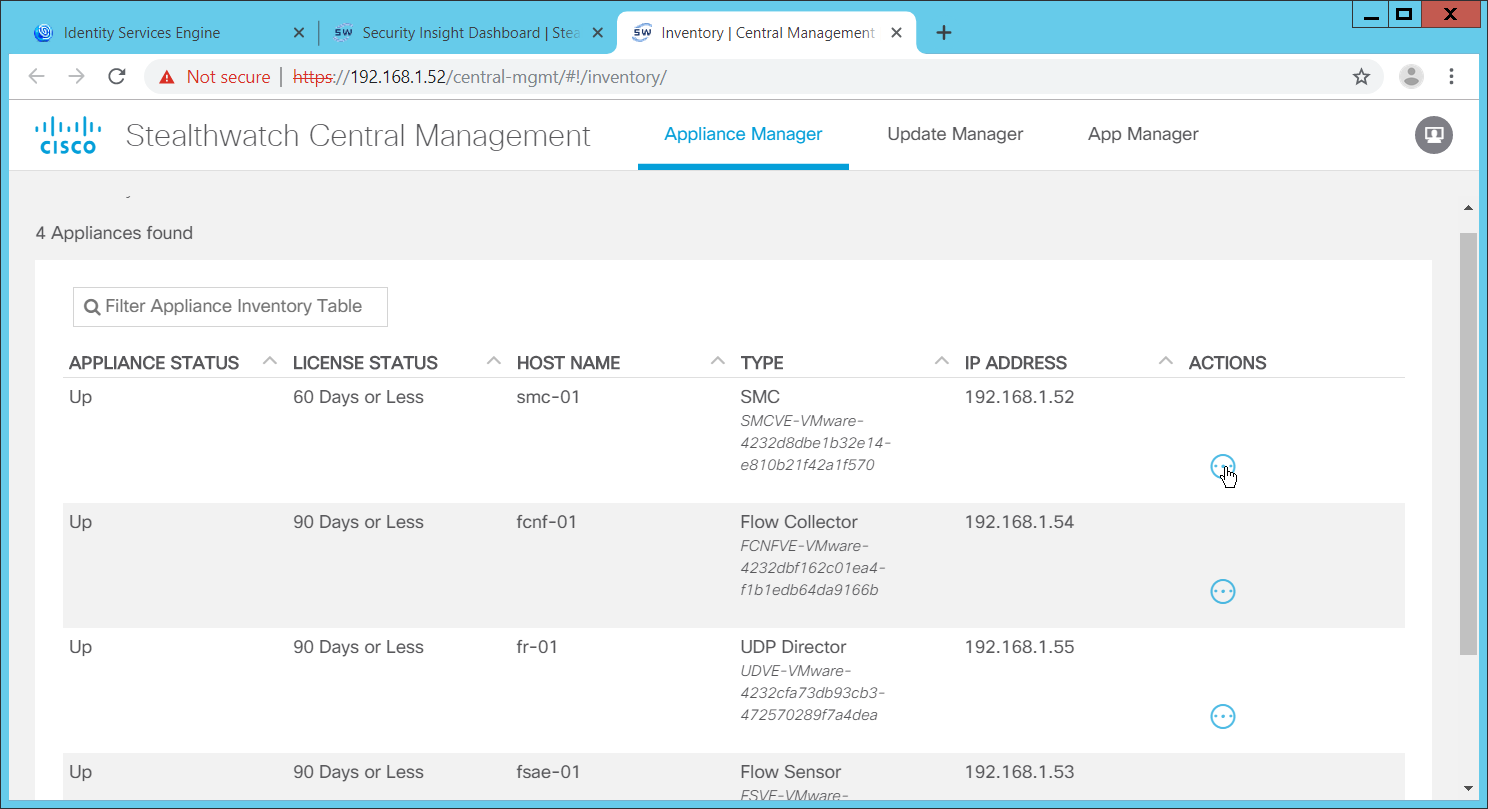This screenshot has height=809, width=1488.
Task: Switch to the Update Manager tab
Action: (955, 134)
